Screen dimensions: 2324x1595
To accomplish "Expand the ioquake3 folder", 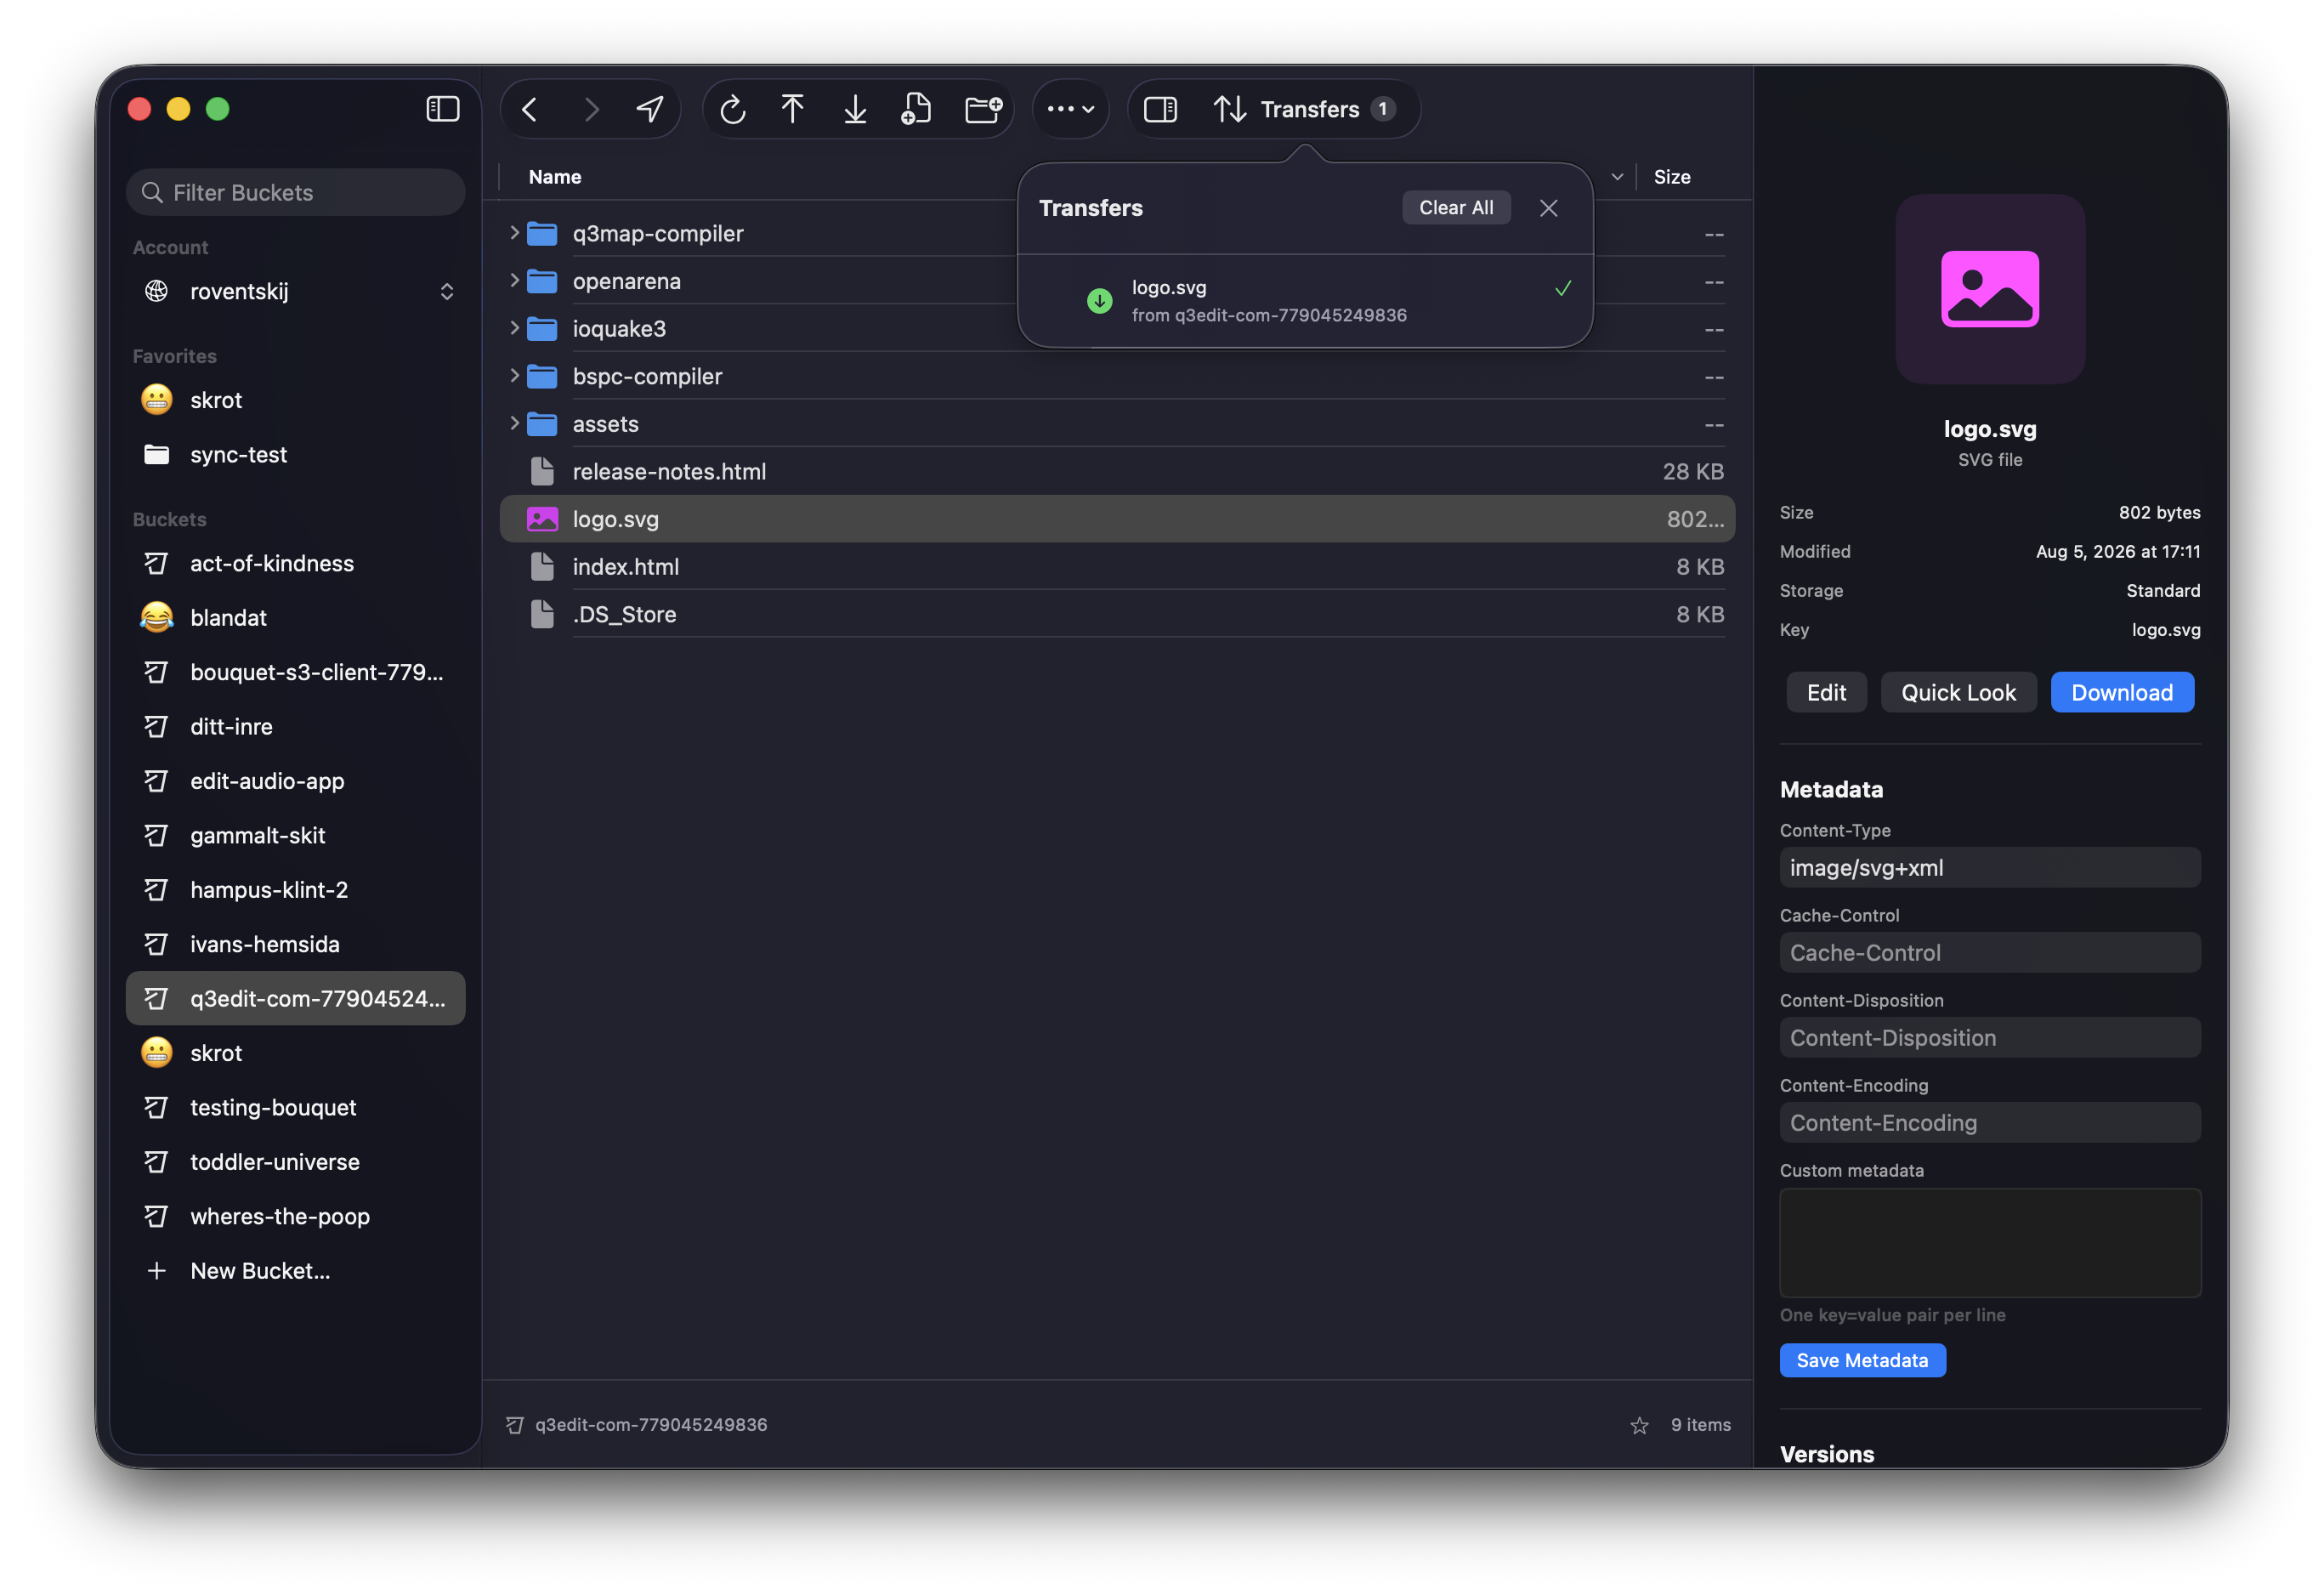I will (x=514, y=327).
